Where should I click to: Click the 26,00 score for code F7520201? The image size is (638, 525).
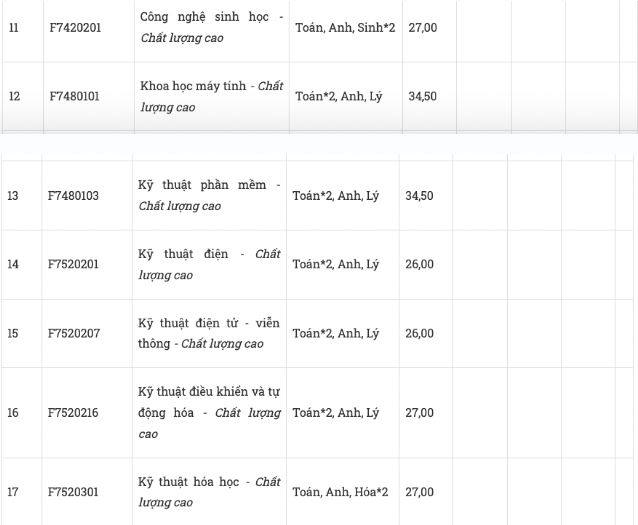click(419, 264)
